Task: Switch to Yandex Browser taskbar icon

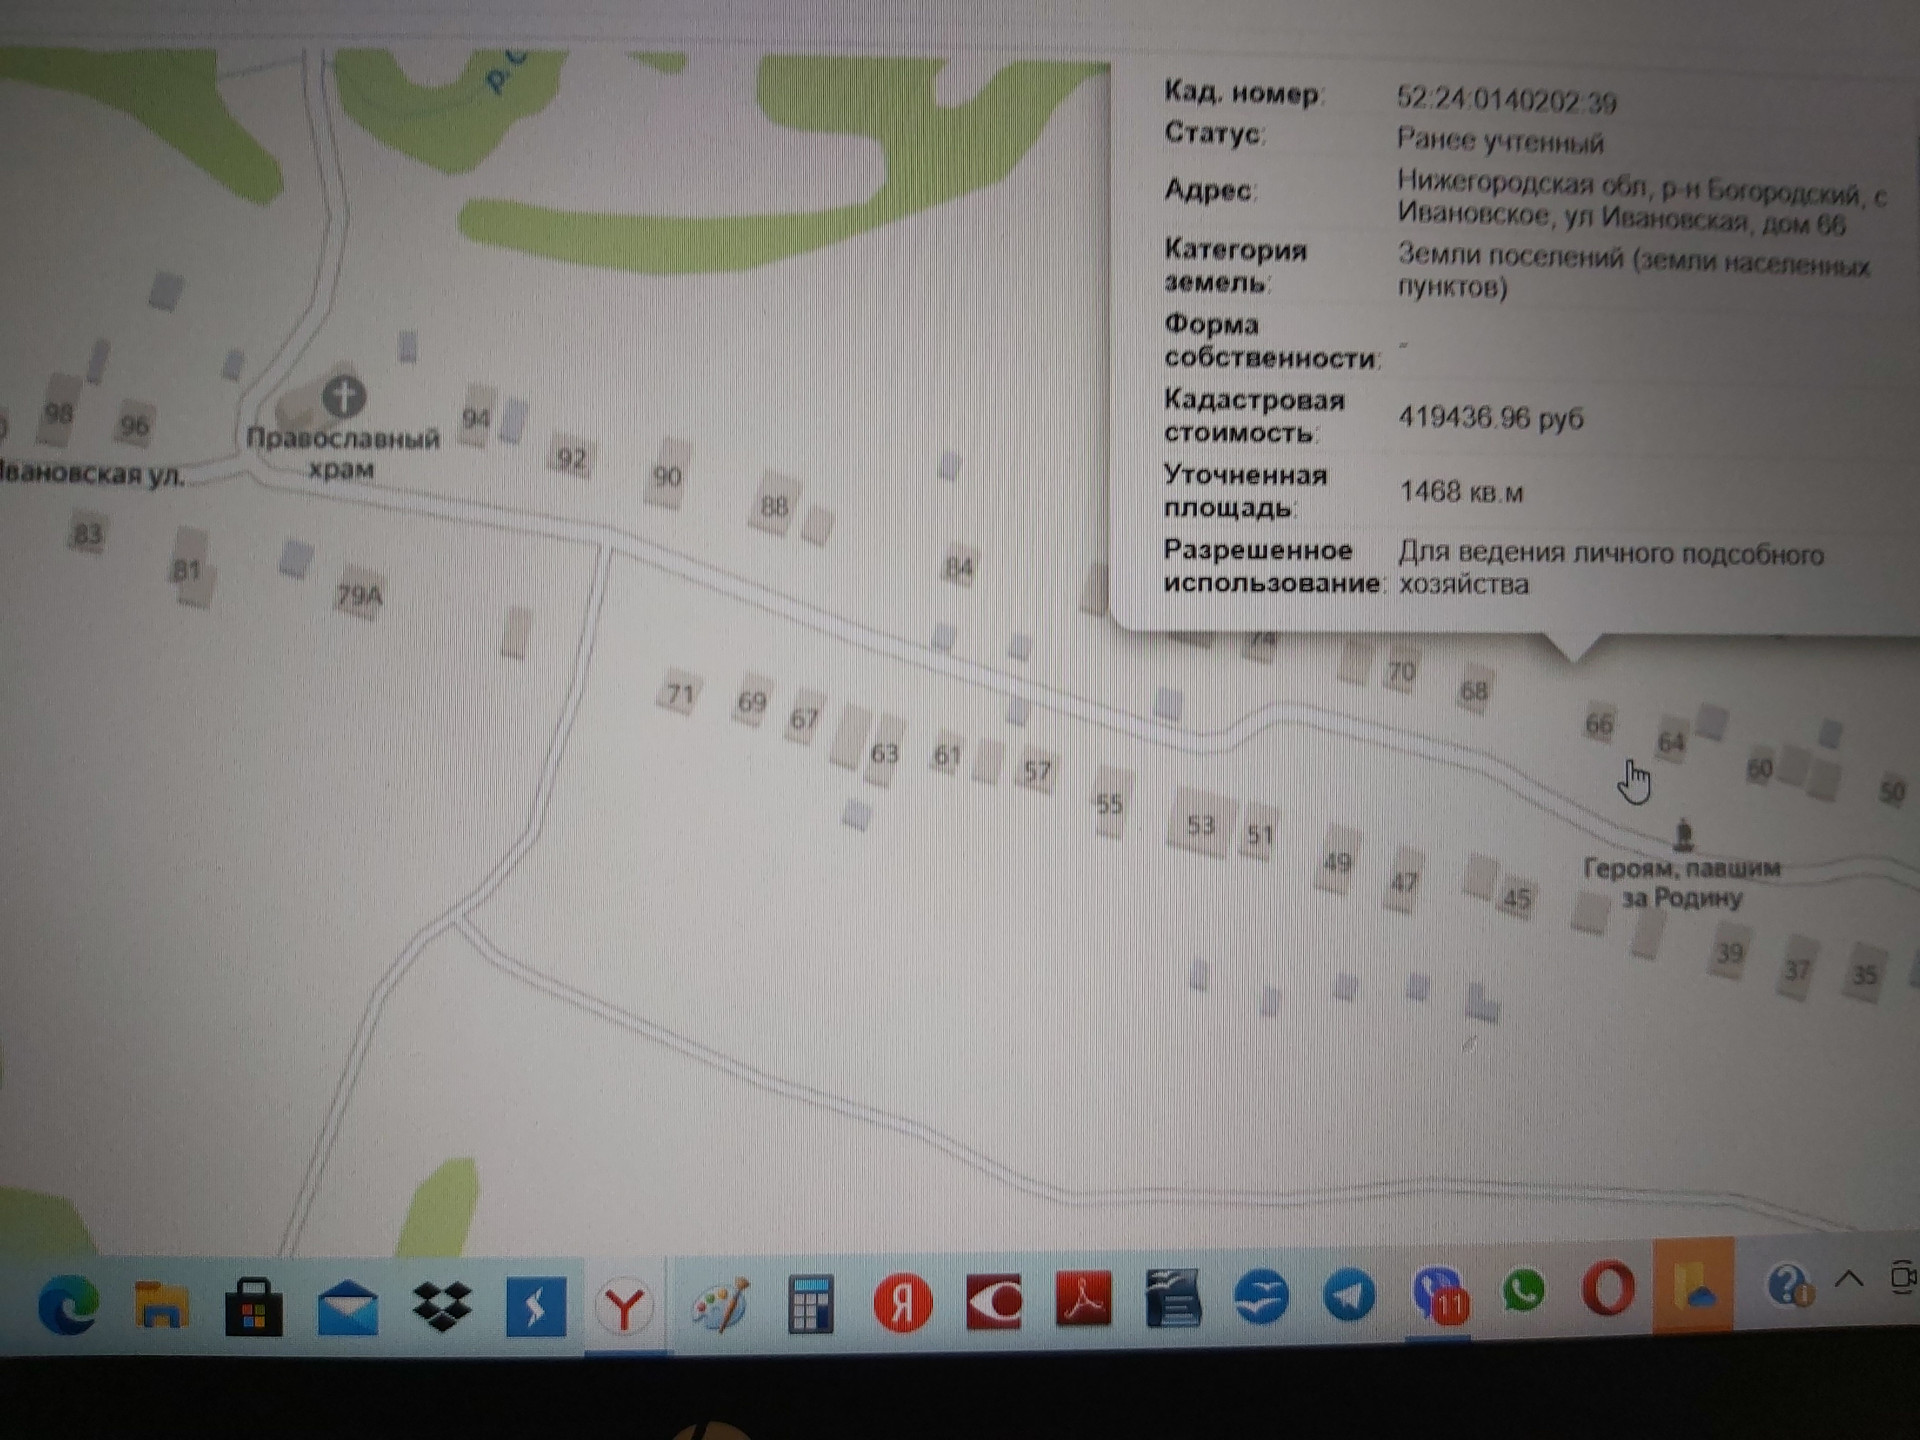Action: coord(625,1305)
